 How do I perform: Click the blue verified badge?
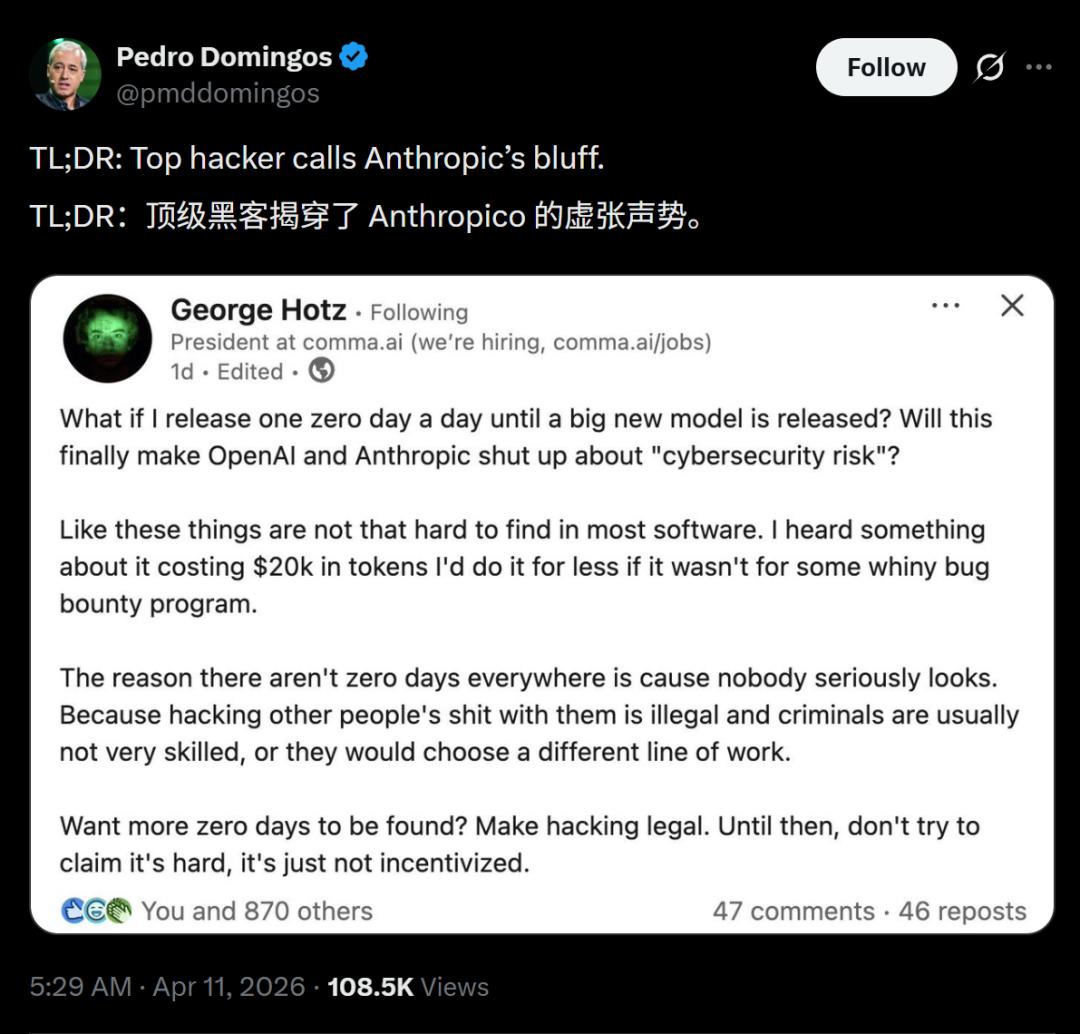[353, 56]
